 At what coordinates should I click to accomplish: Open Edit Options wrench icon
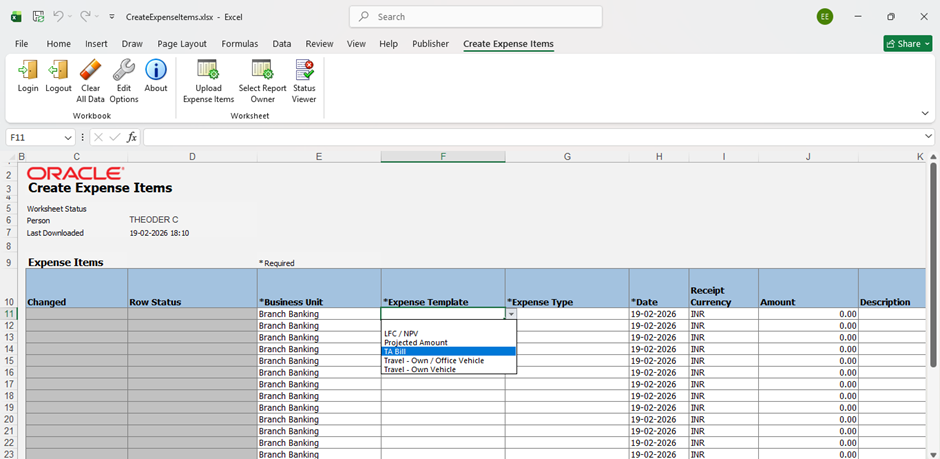click(x=123, y=70)
